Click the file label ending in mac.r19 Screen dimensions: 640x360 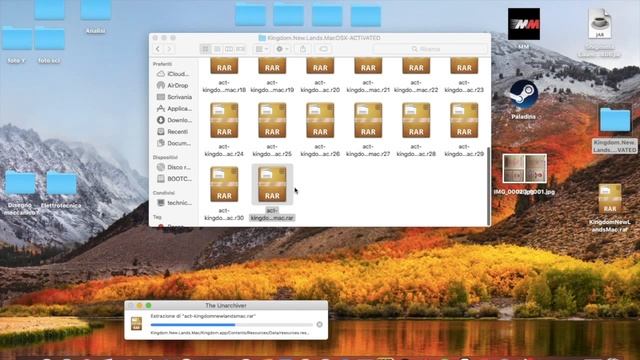(x=272, y=86)
